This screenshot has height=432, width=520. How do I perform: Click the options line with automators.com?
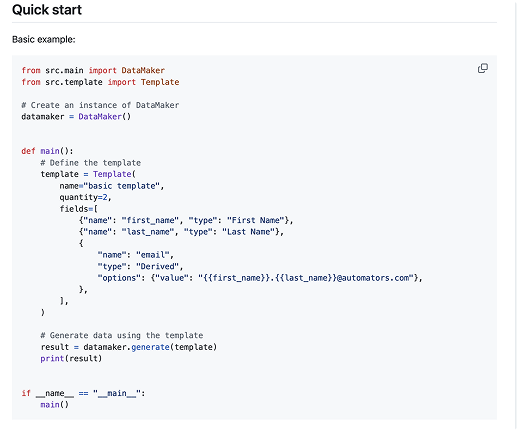260,278
